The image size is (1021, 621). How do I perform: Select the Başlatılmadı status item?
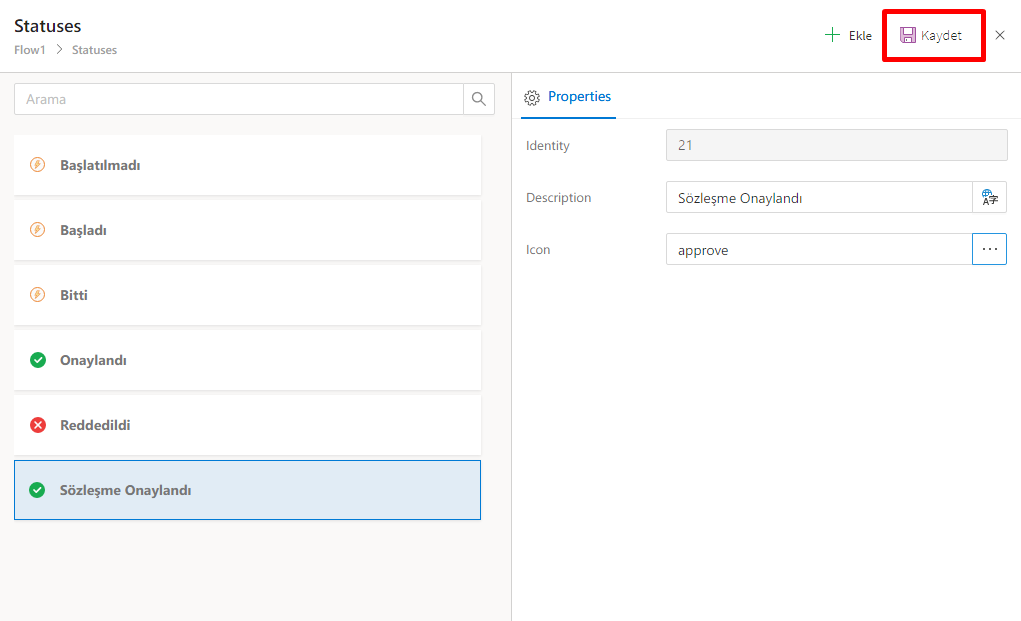click(247, 165)
